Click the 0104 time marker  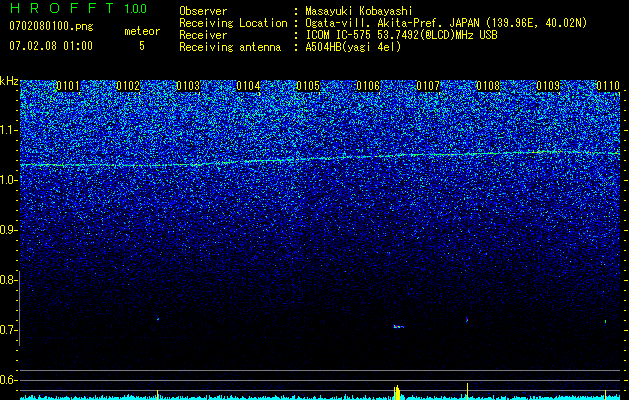click(248, 86)
